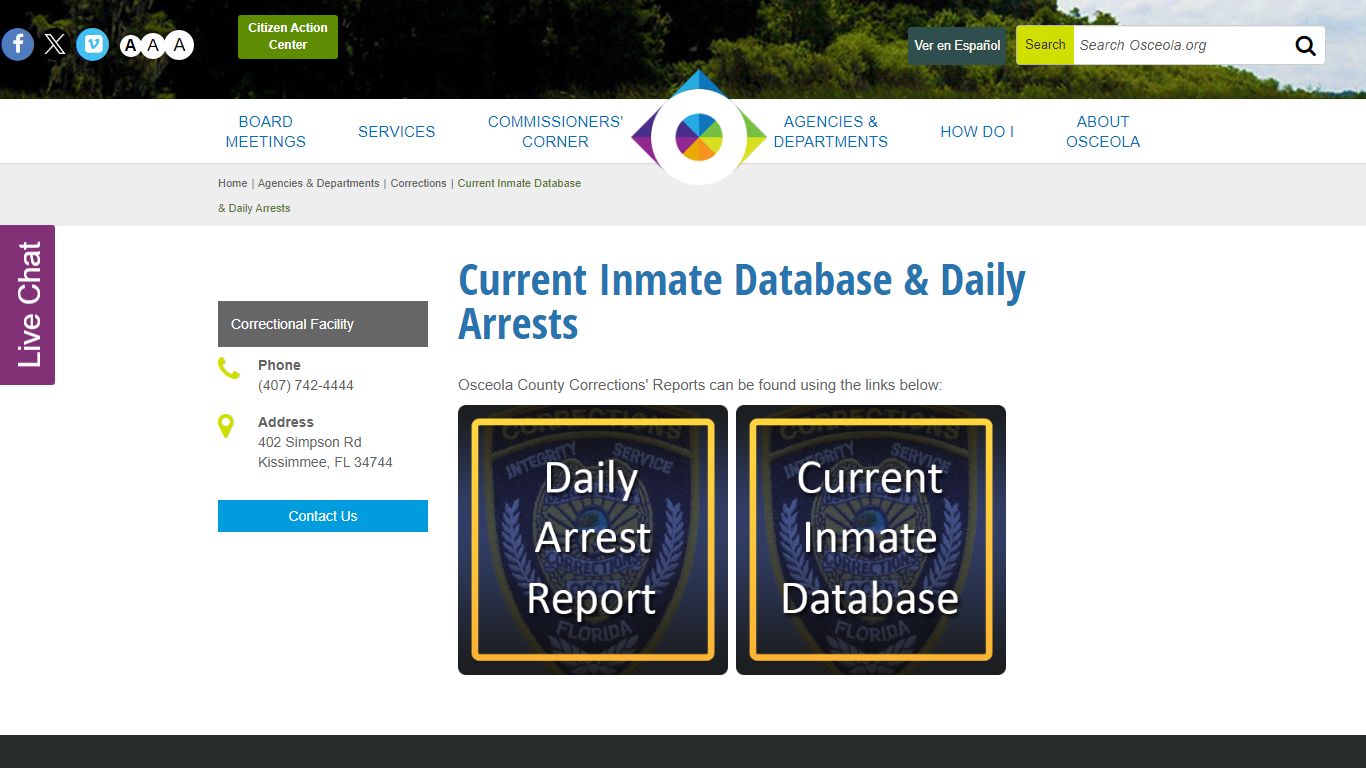Select the smallest font size 'A' icon

130,45
